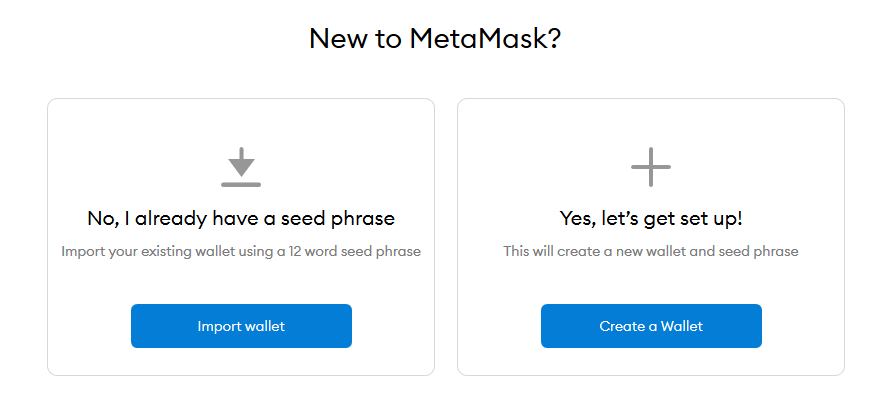This screenshot has height=412, width=894.
Task: Select the existing seed phrase import card
Action: [x=241, y=120]
